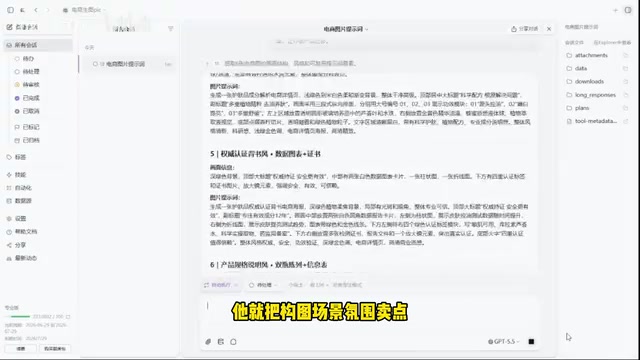640x360 pixels.
Task: Click the share conversation icon at top
Action: click(514, 29)
